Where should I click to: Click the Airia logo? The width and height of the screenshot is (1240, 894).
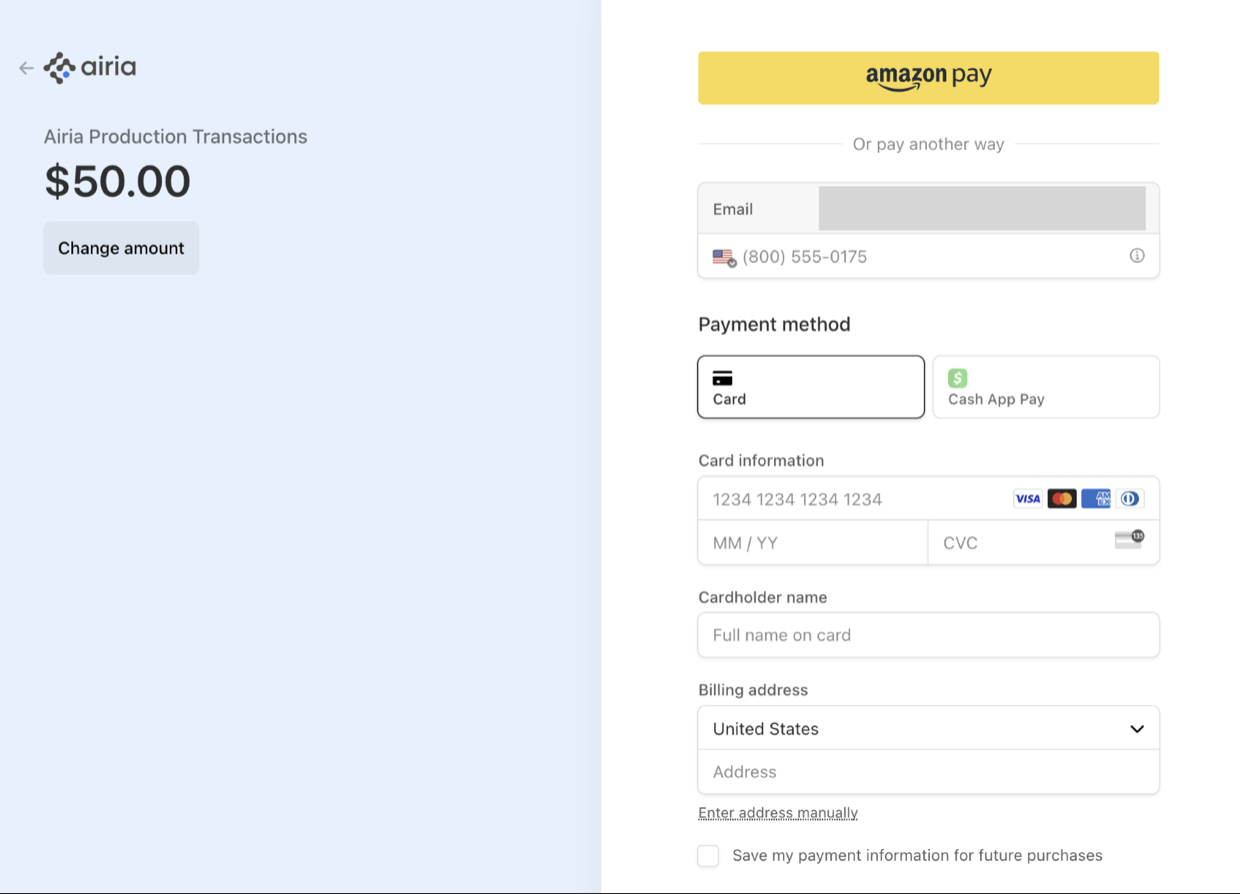point(90,68)
